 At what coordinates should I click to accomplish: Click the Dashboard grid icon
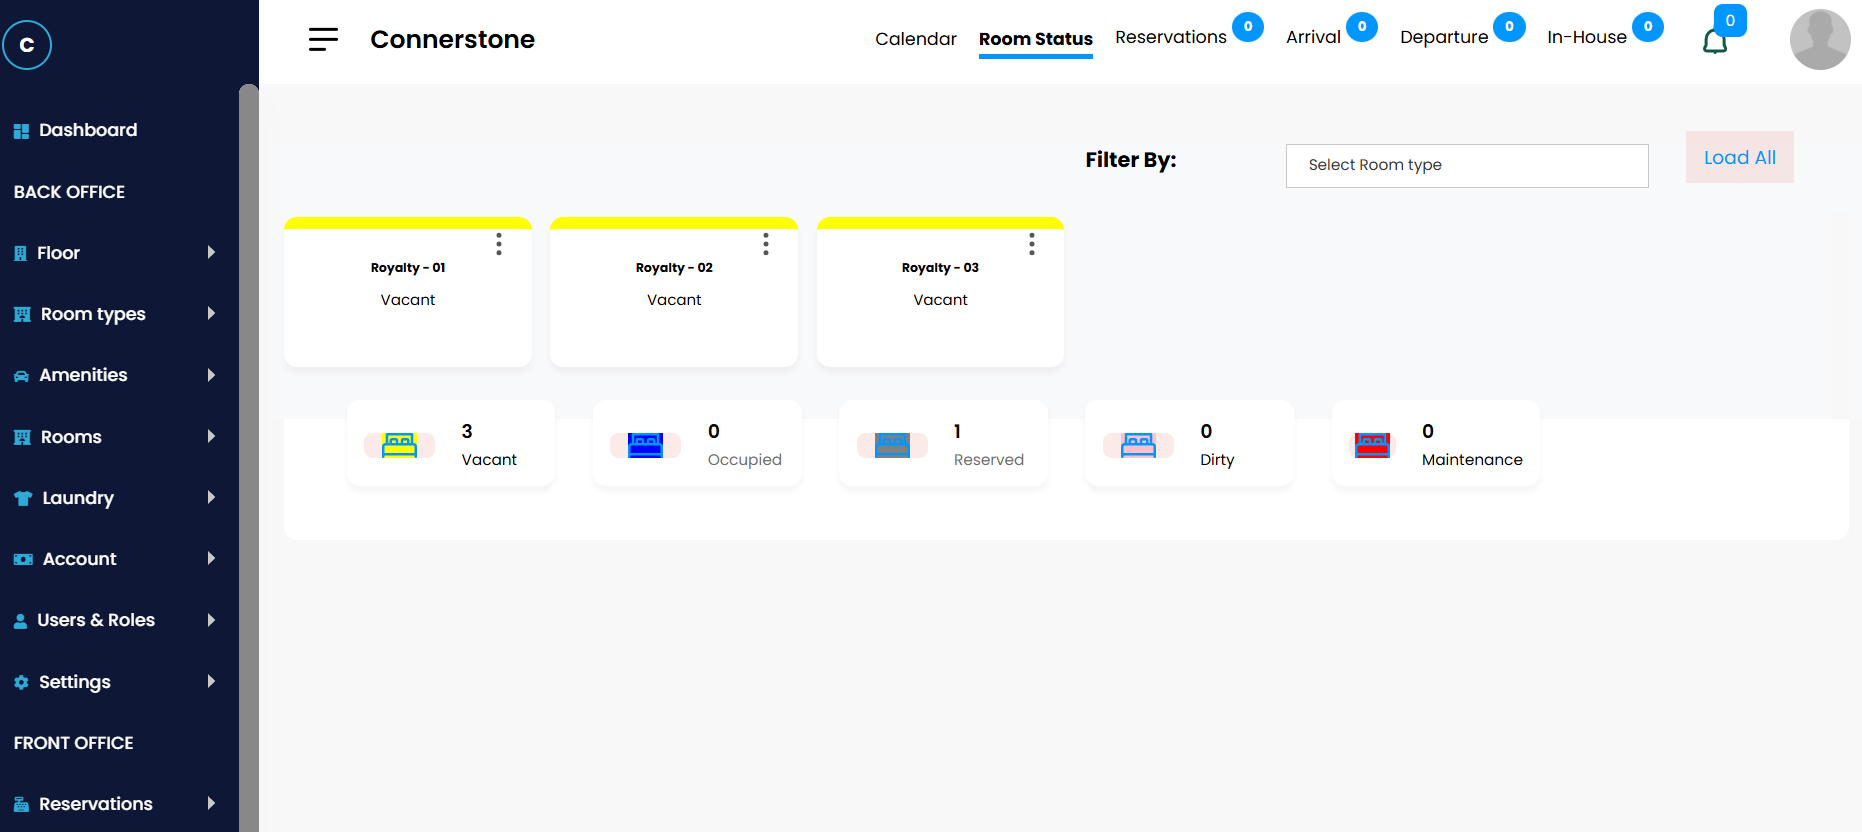click(21, 131)
